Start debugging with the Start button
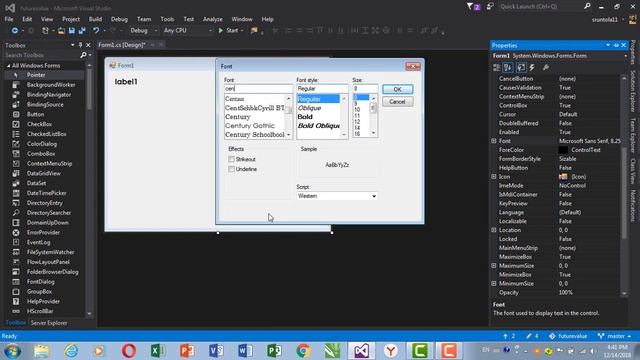640x360 pixels. [229, 31]
